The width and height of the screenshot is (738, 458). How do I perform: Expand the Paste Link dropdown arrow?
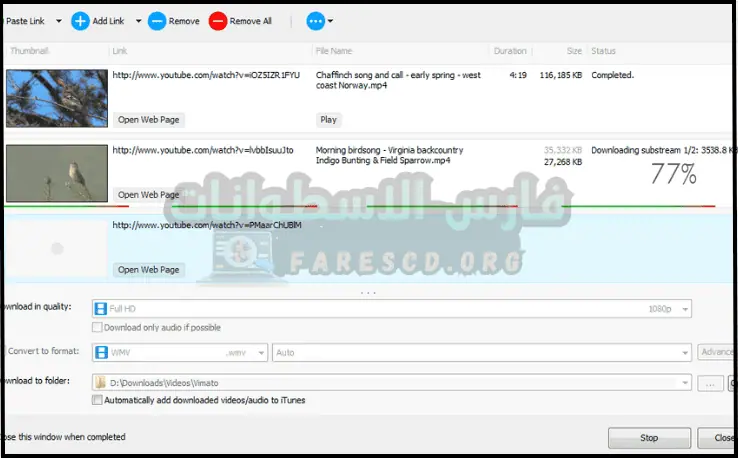58,21
